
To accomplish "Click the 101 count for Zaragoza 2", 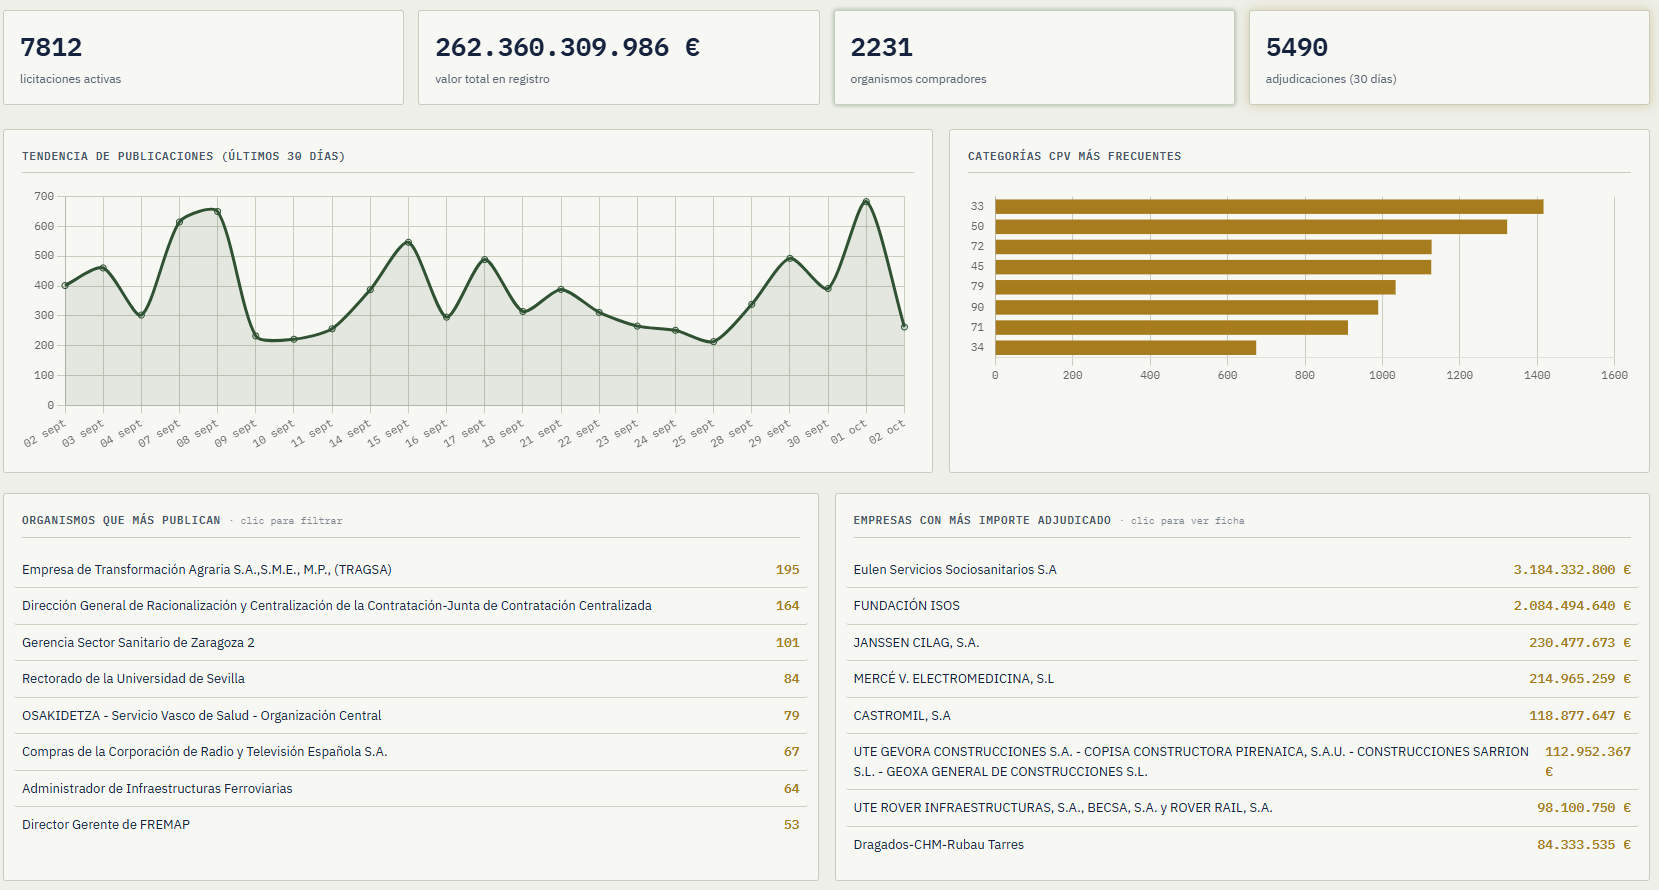I will pyautogui.click(x=788, y=643).
